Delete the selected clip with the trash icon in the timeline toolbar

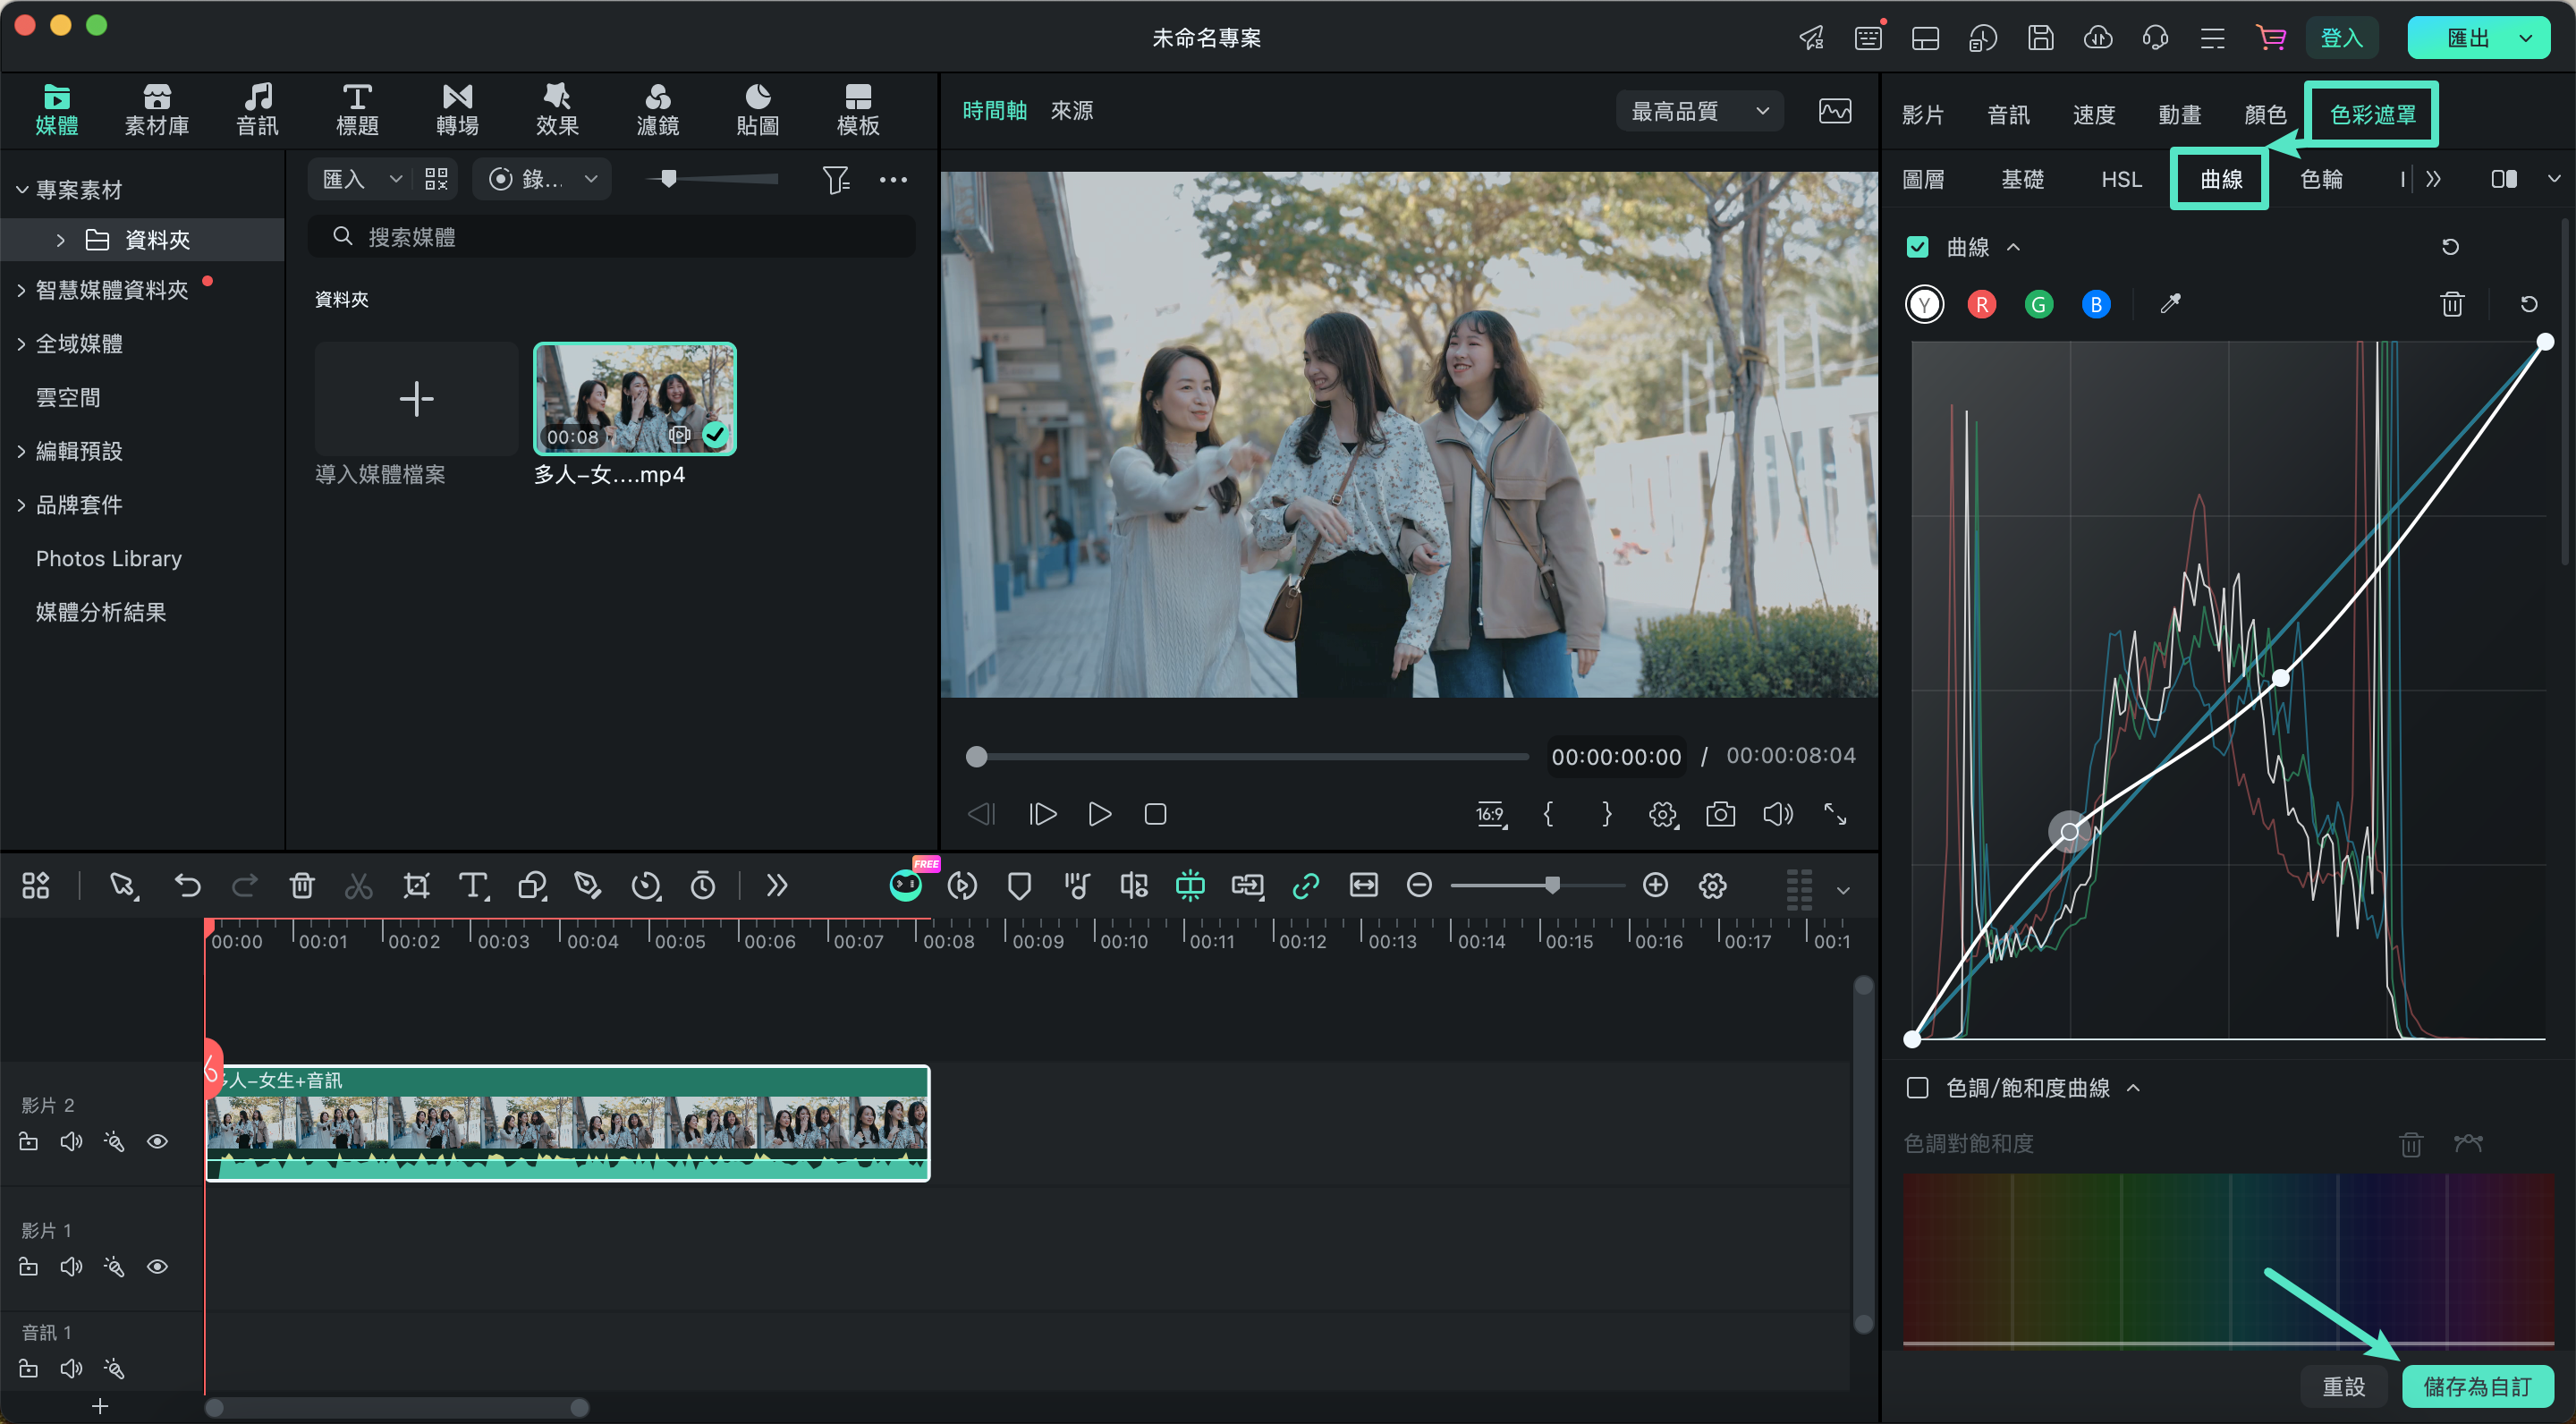click(x=302, y=885)
